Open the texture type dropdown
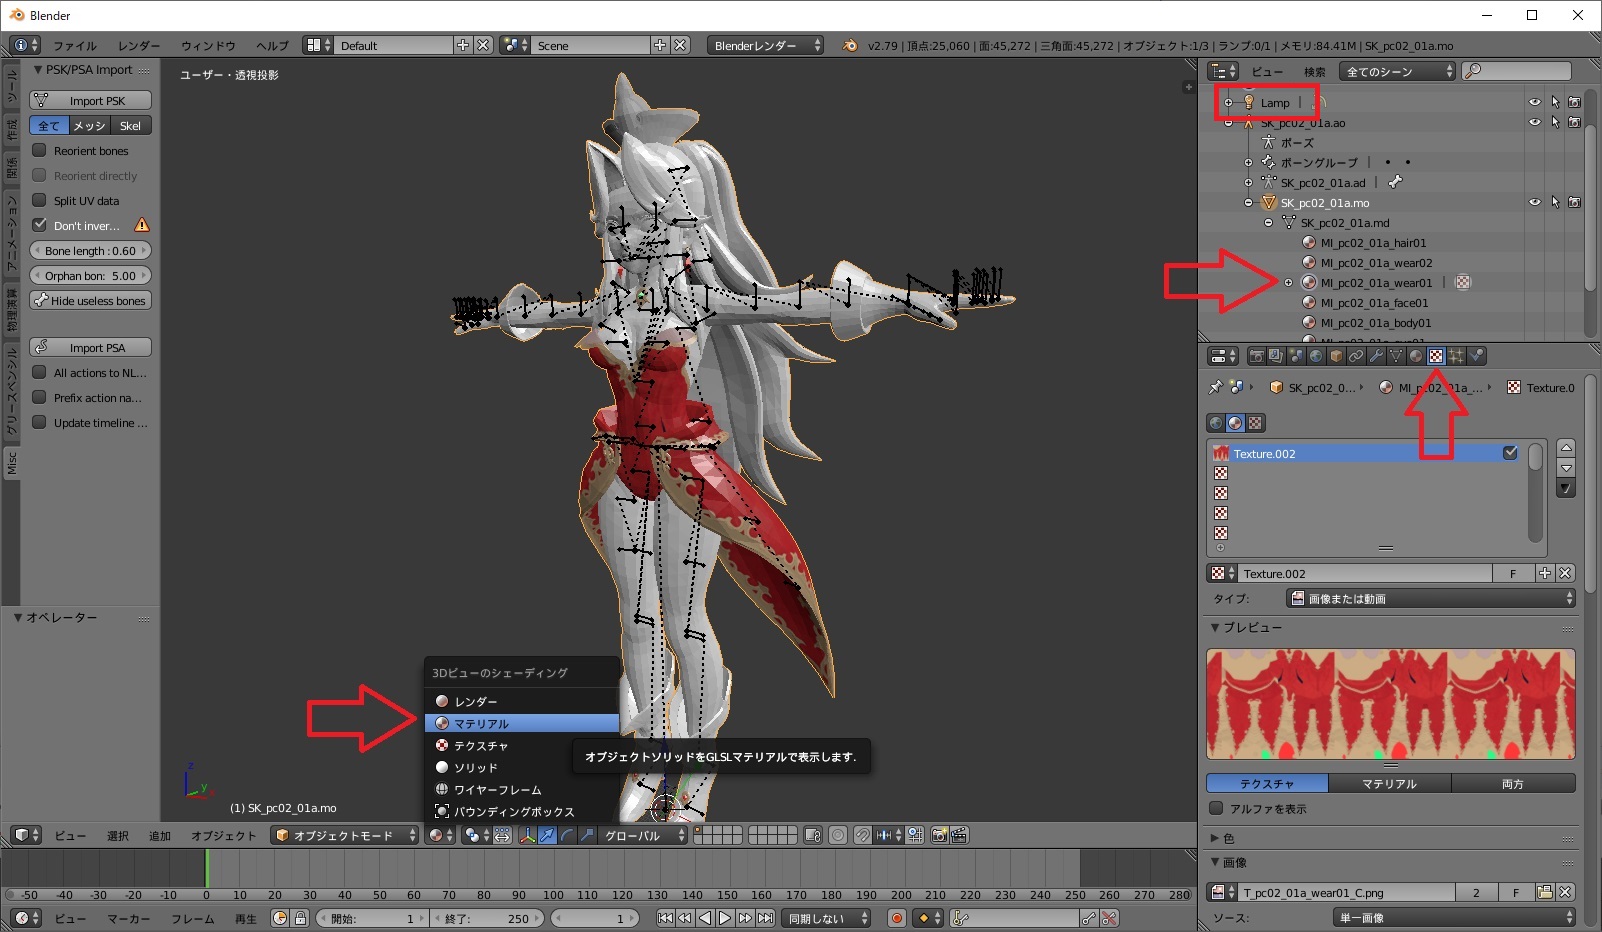This screenshot has width=1602, height=932. click(x=1430, y=598)
